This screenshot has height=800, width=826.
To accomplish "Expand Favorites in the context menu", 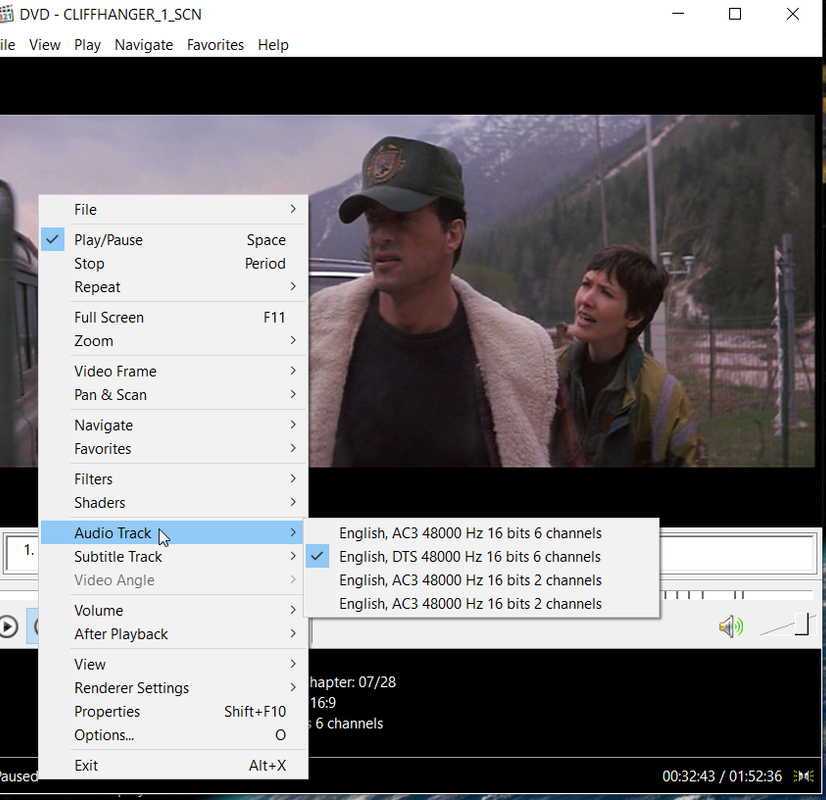I will pyautogui.click(x=173, y=449).
